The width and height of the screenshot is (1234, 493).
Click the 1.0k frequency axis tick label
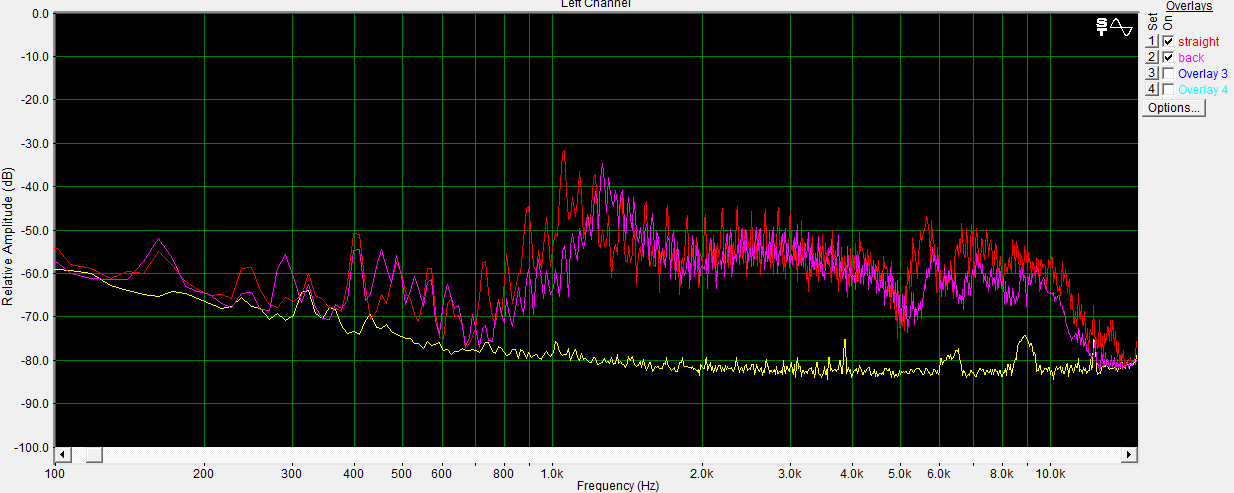click(x=551, y=472)
